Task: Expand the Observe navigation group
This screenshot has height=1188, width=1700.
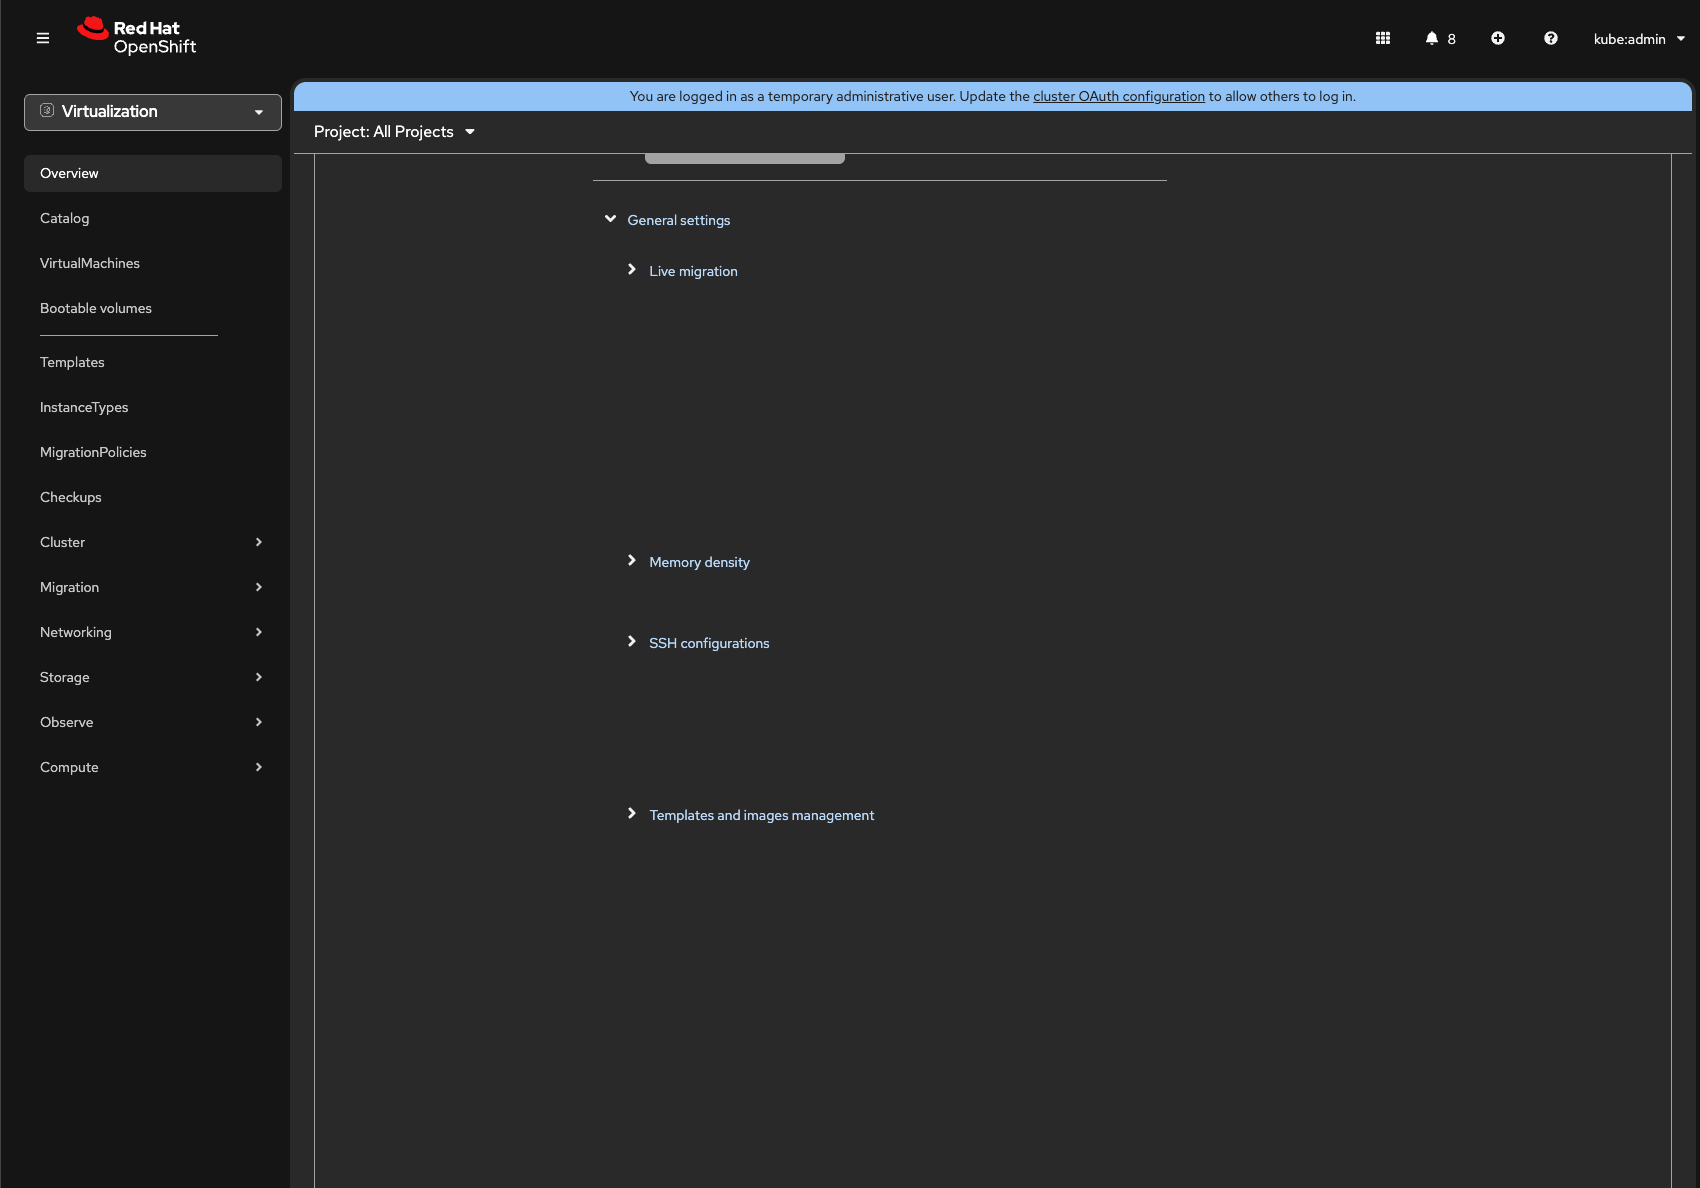Action: click(x=153, y=722)
